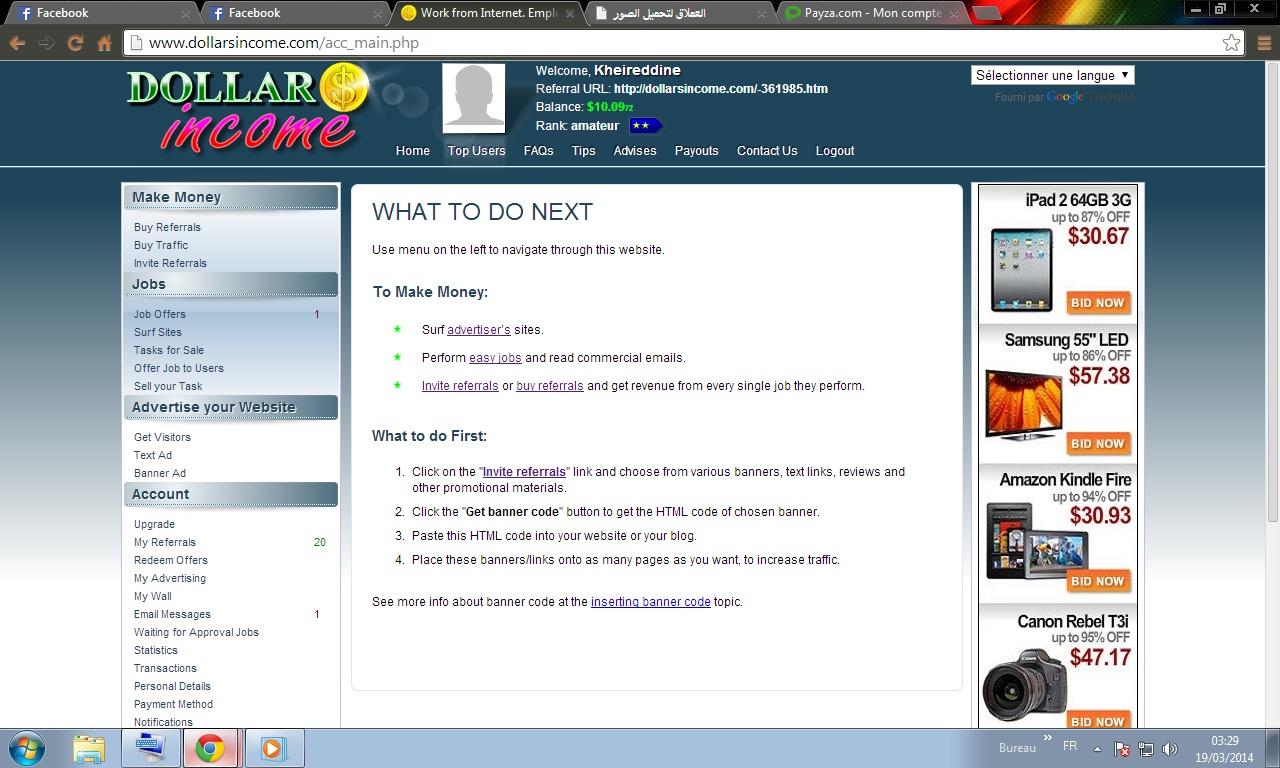The height and width of the screenshot is (768, 1280).
Task: Click the Chrome taskbar icon
Action: tap(210, 748)
